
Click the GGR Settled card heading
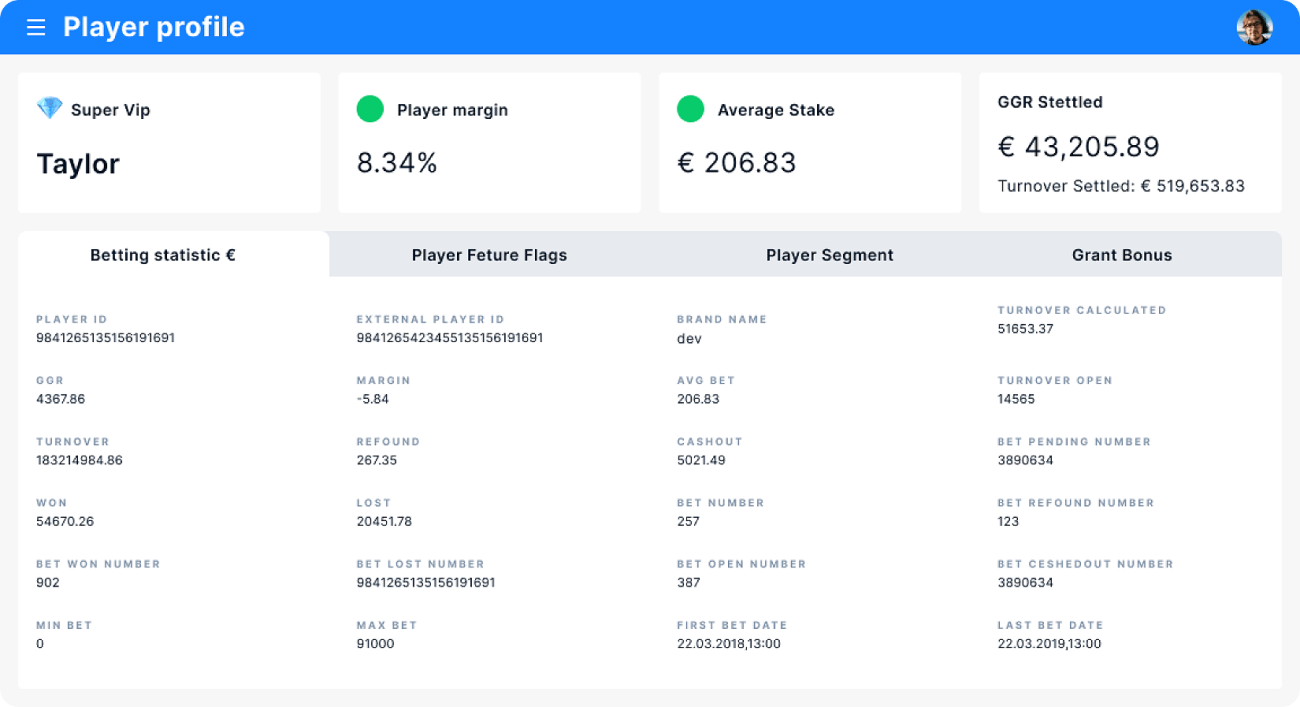click(x=1050, y=102)
